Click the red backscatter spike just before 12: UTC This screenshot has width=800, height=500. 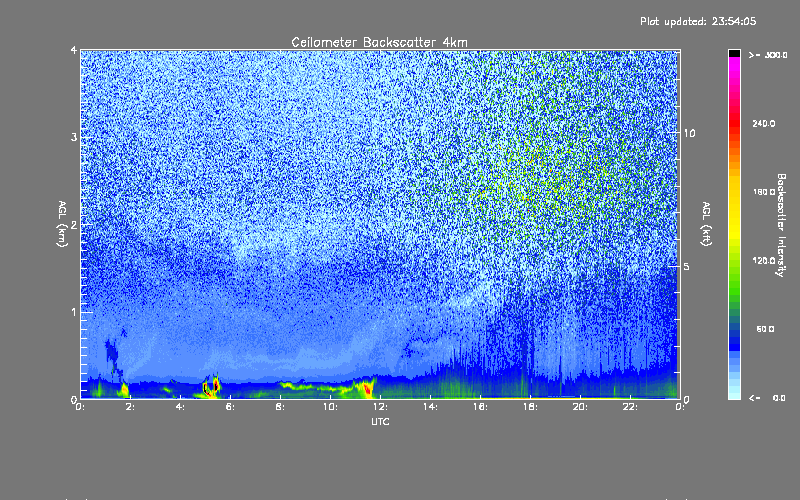(x=367, y=390)
